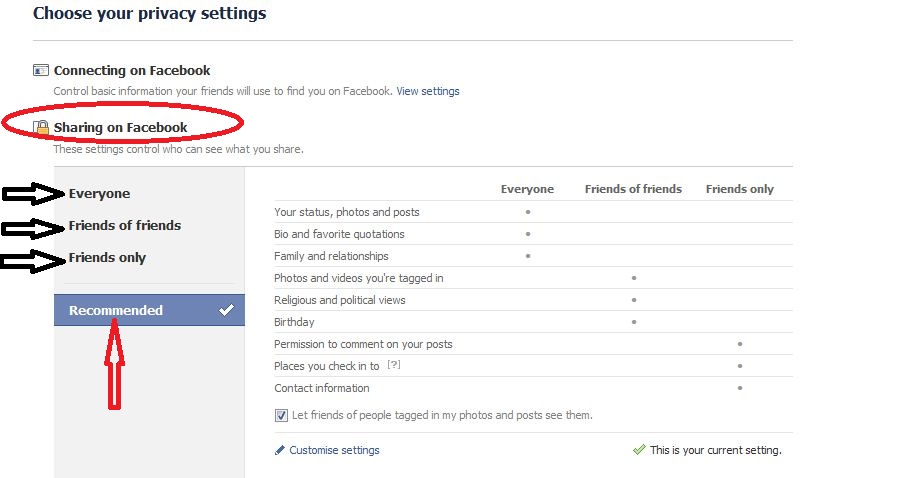Screen dimensions: 898x478
Task: Click the dot for Your status under Everyone
Action: click(x=527, y=212)
